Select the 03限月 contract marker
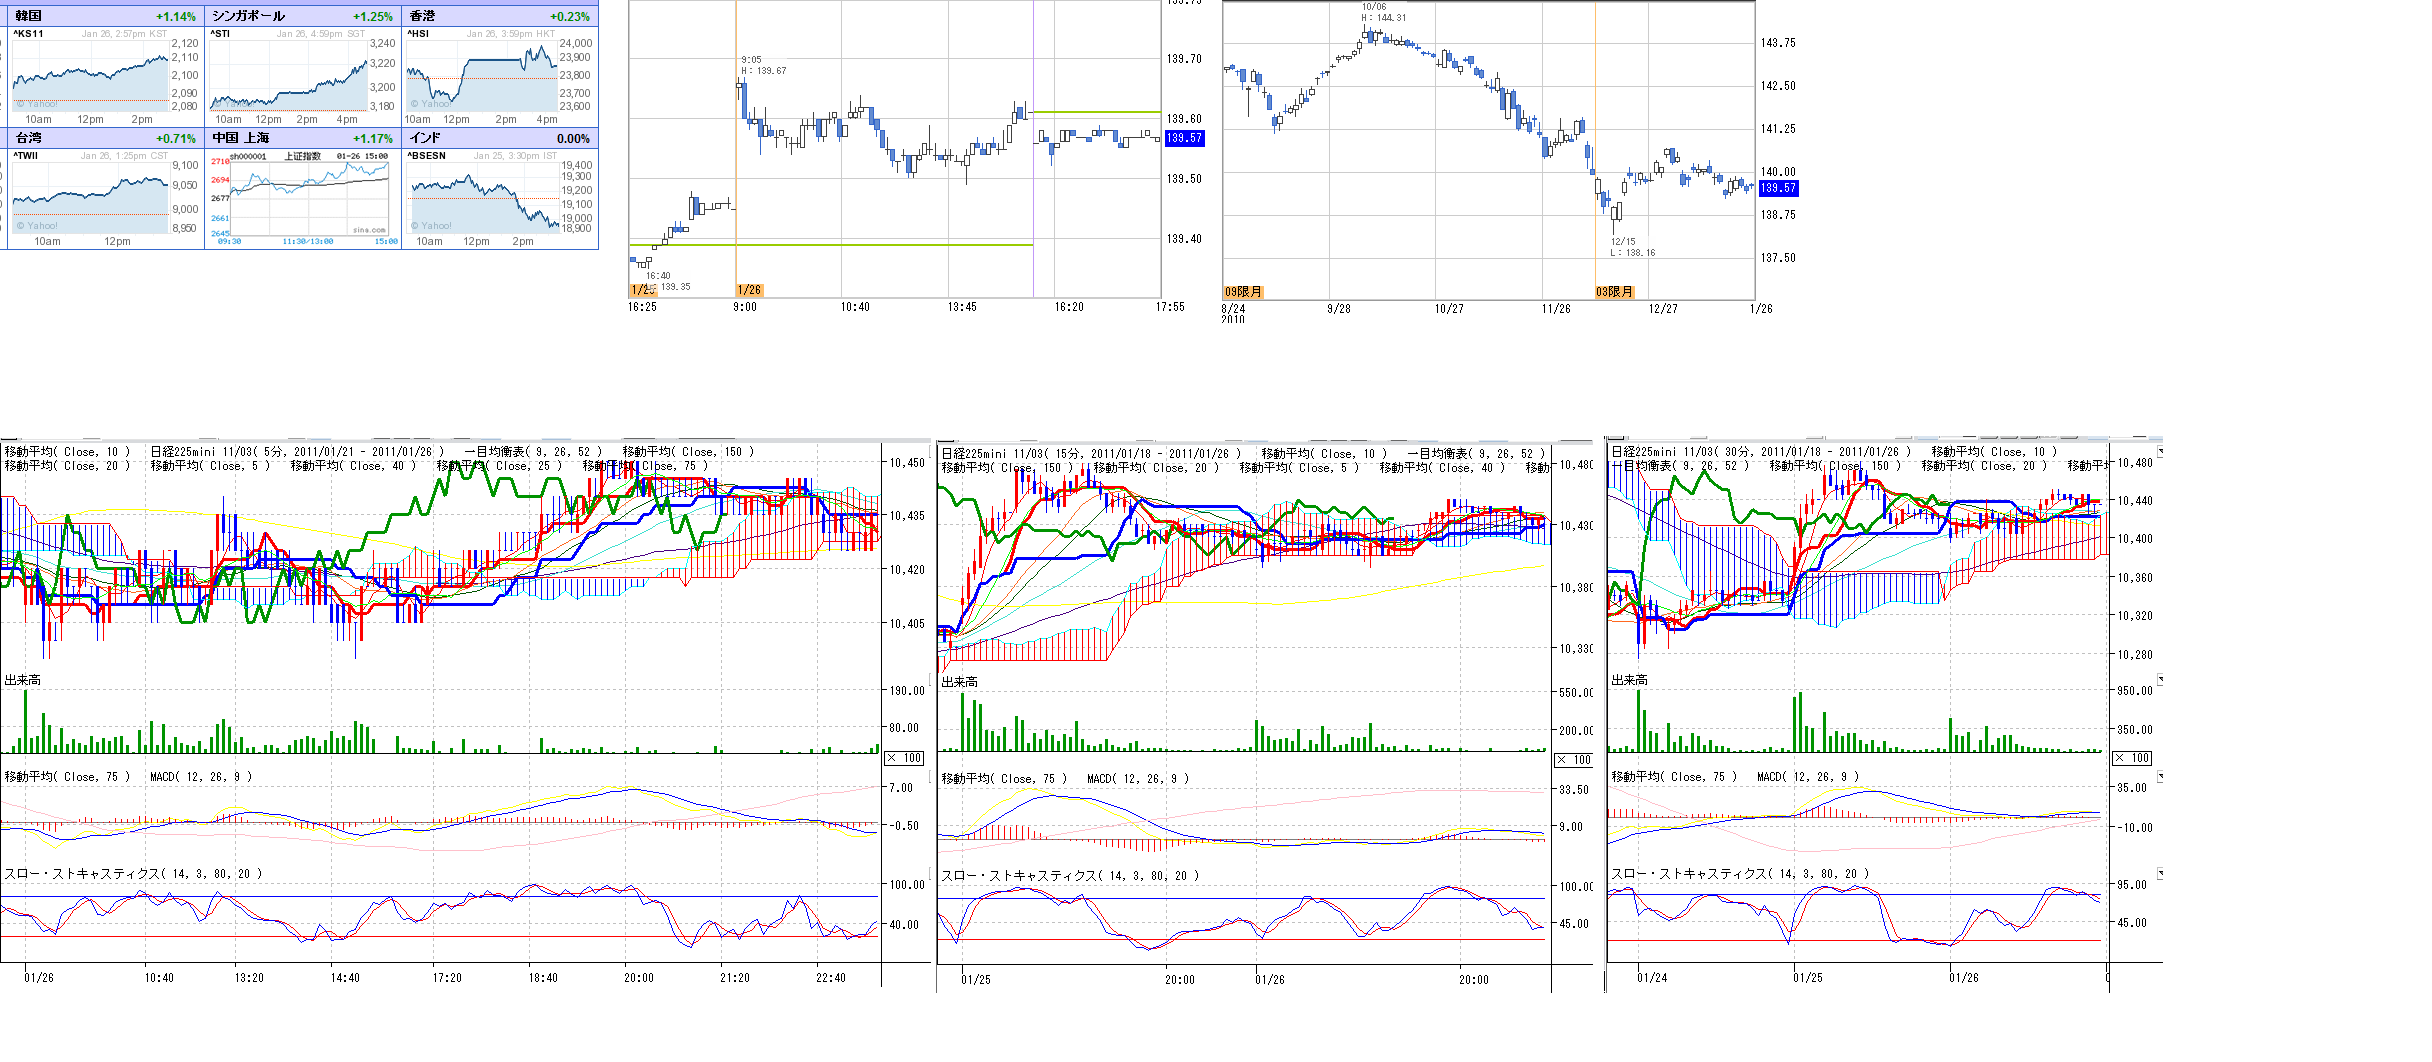The image size is (2432, 1062). click(x=1614, y=292)
